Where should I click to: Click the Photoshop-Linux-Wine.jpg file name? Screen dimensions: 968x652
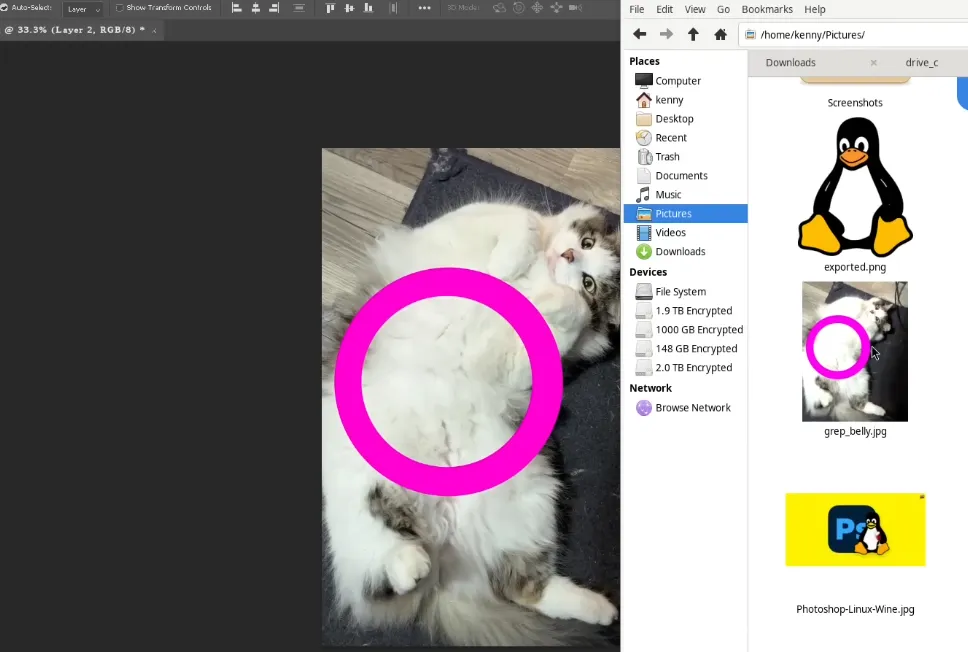(x=855, y=609)
